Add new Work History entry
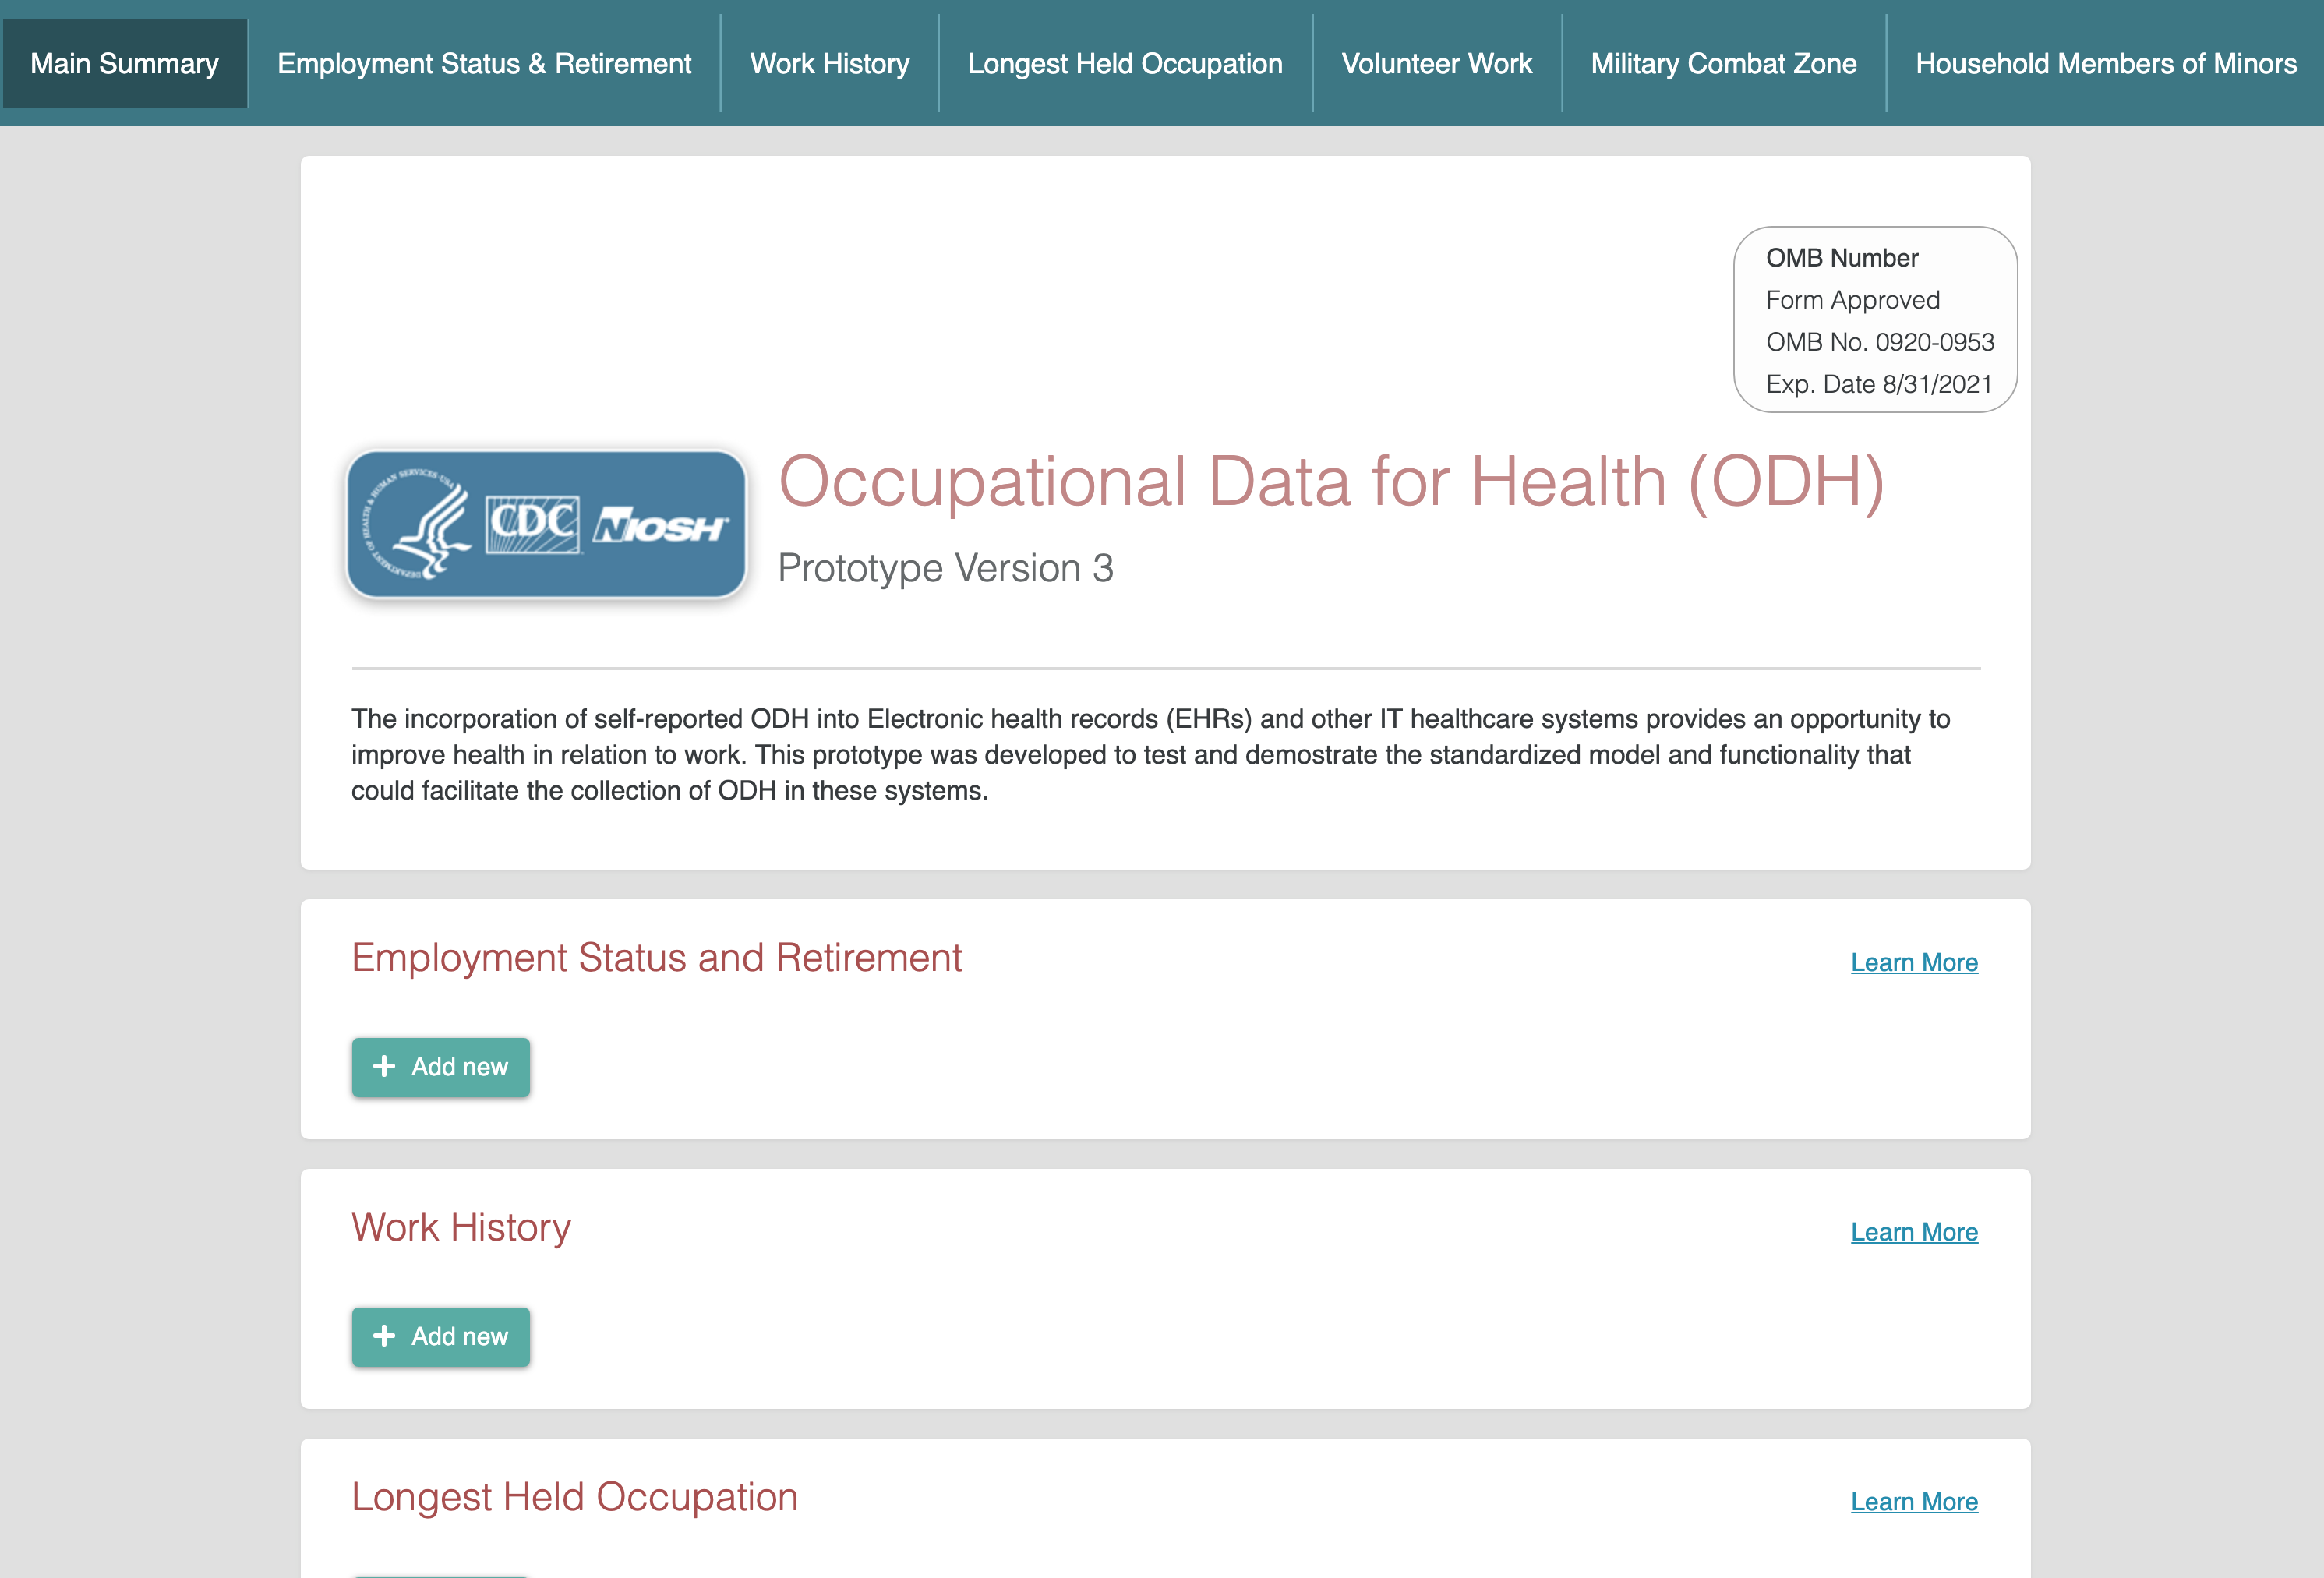The width and height of the screenshot is (2324, 1578). coord(441,1336)
